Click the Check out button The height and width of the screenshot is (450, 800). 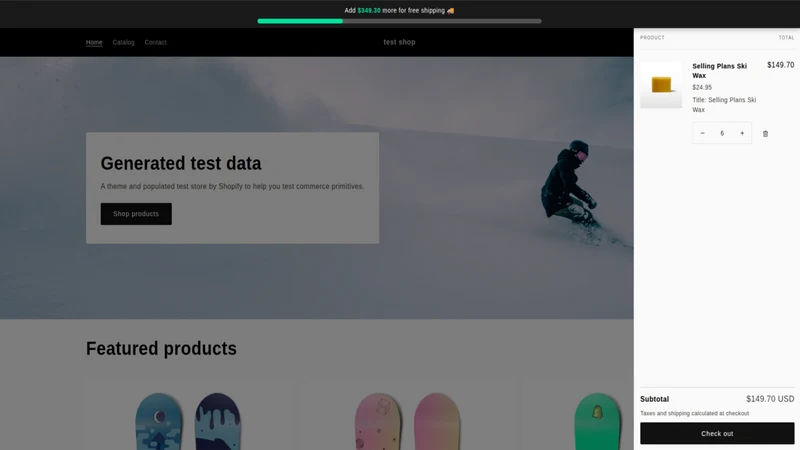[x=717, y=433]
